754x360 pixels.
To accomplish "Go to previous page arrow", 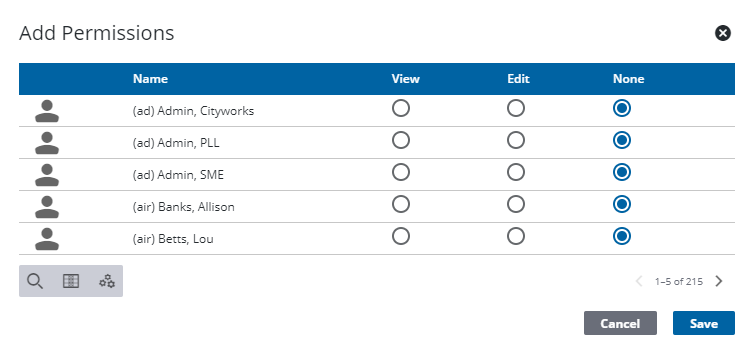I will [639, 281].
